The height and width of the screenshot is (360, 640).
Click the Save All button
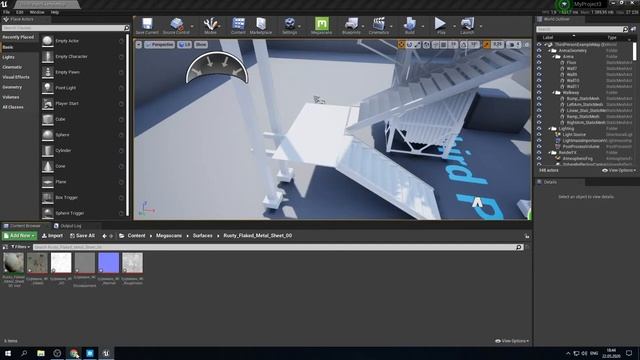(x=82, y=236)
